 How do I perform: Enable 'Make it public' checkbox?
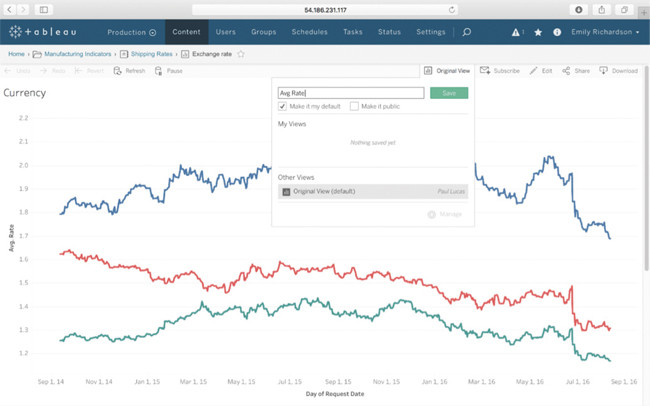(354, 106)
